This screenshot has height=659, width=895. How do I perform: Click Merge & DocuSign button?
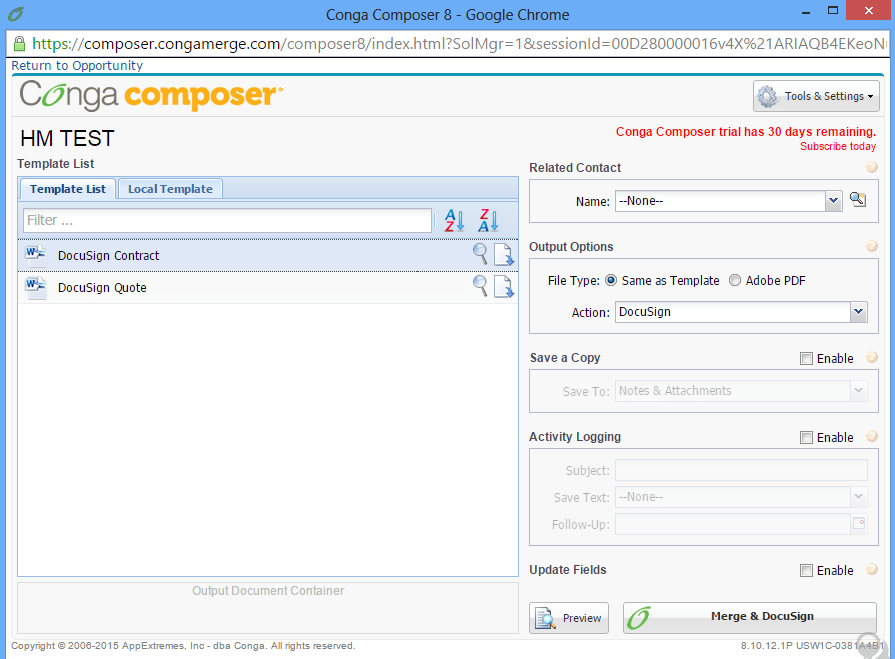[x=749, y=617]
